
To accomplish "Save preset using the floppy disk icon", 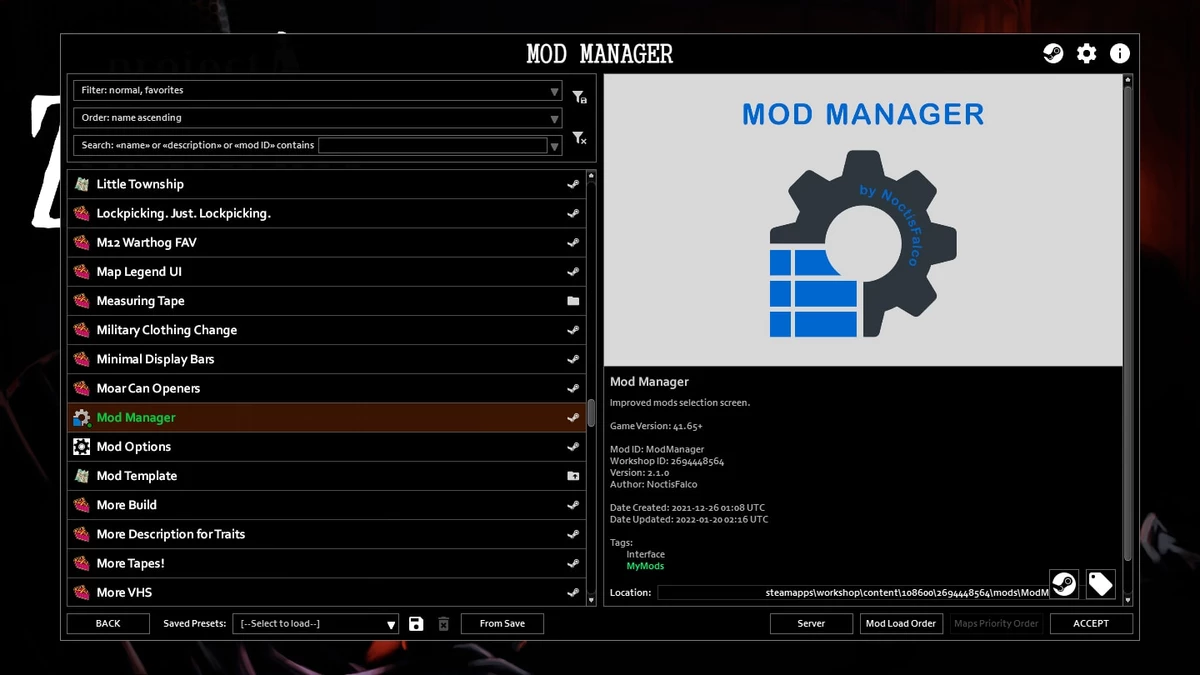I will (x=416, y=624).
